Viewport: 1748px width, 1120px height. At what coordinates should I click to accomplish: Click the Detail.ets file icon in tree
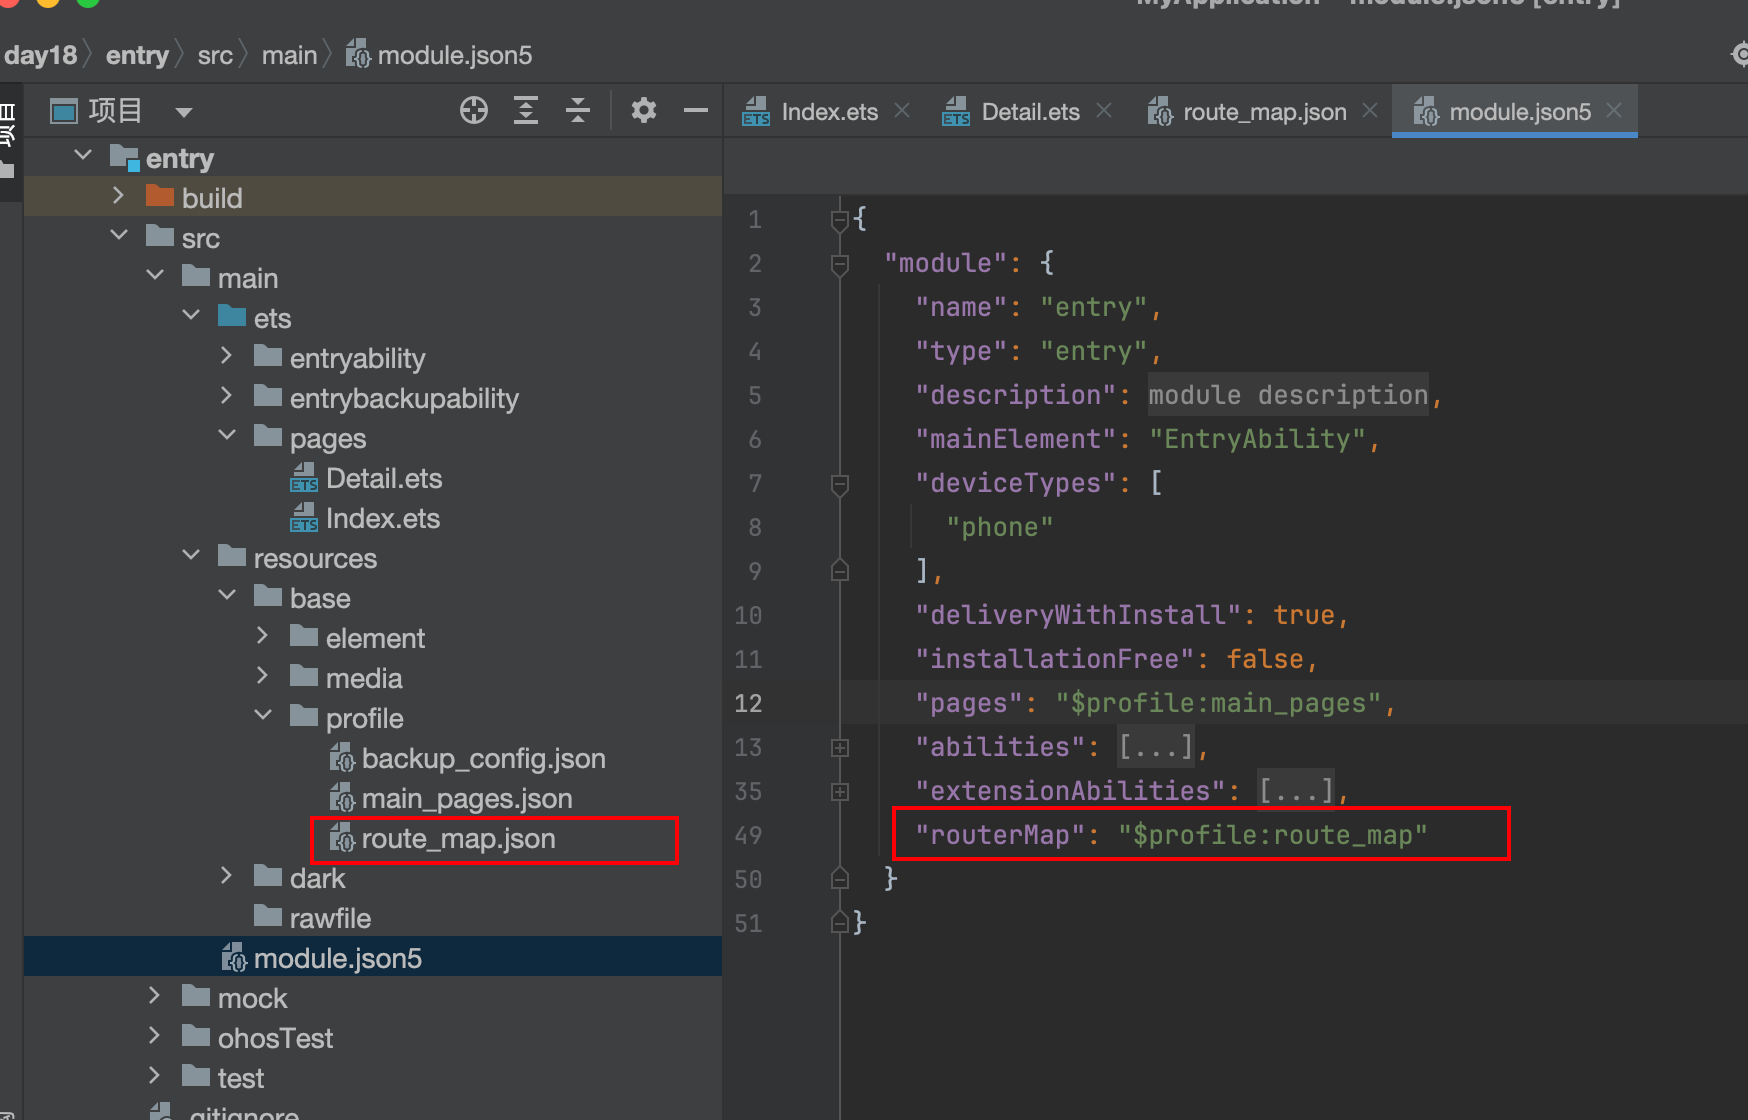pyautogui.click(x=304, y=478)
